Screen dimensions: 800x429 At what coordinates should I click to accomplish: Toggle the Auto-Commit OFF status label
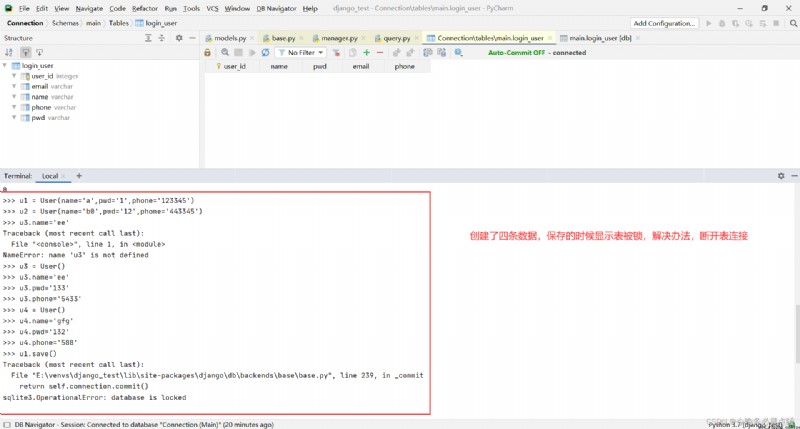[516, 53]
